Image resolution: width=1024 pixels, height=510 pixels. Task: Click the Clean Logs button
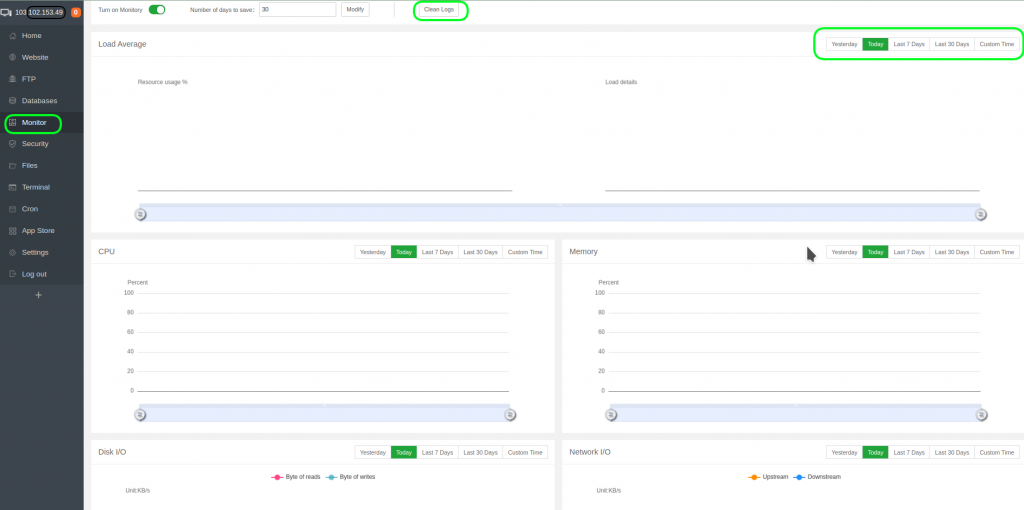(x=440, y=9)
